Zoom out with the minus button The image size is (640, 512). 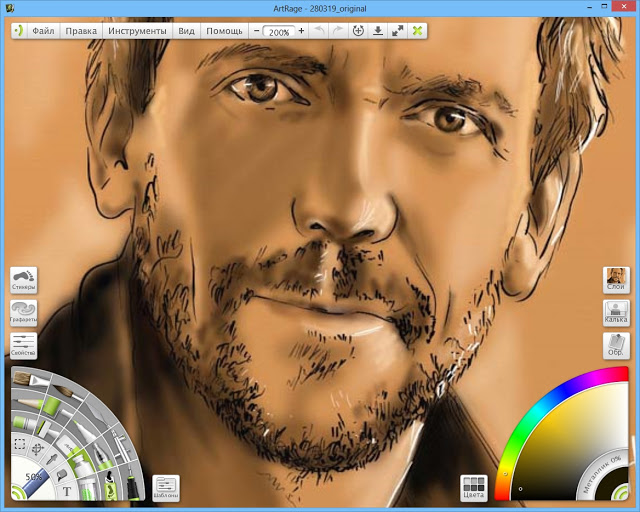[256, 31]
